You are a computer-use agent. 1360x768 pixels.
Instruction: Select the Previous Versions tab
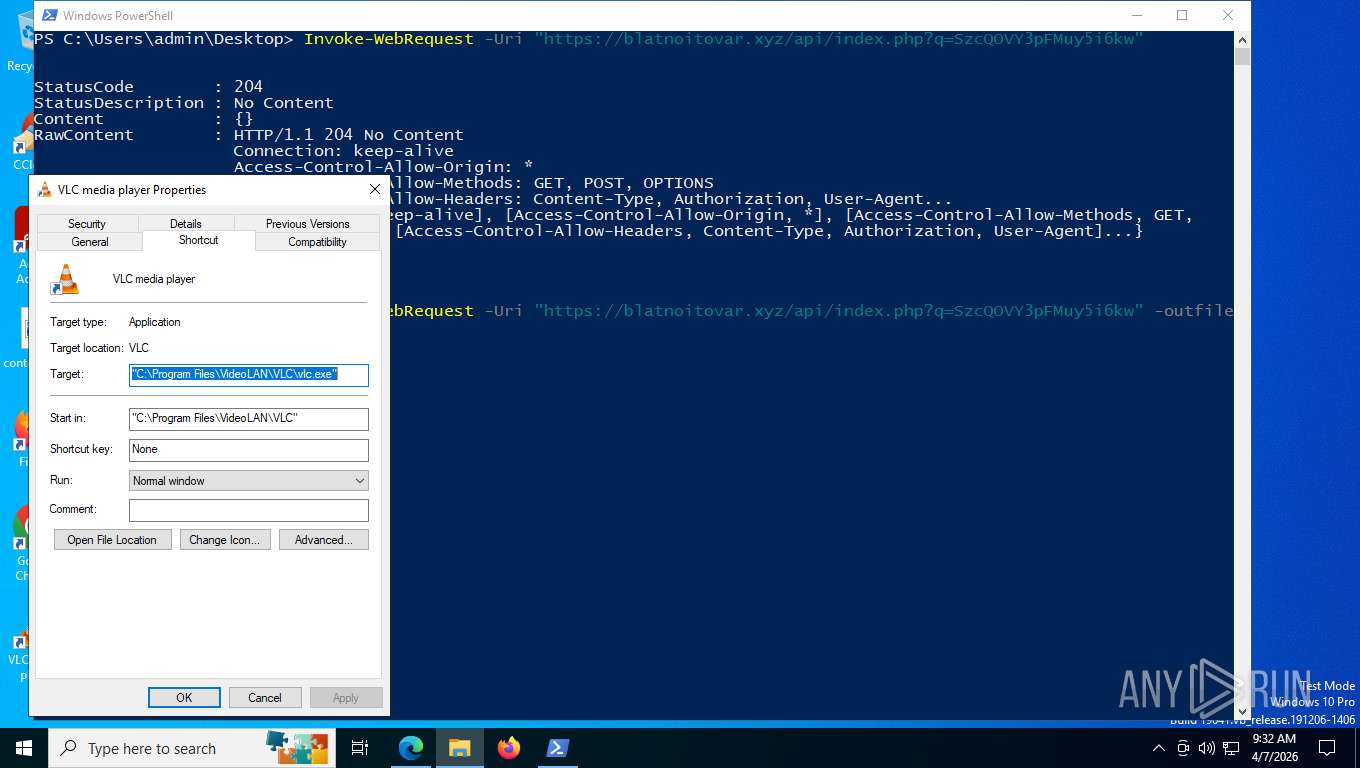pyautogui.click(x=307, y=223)
